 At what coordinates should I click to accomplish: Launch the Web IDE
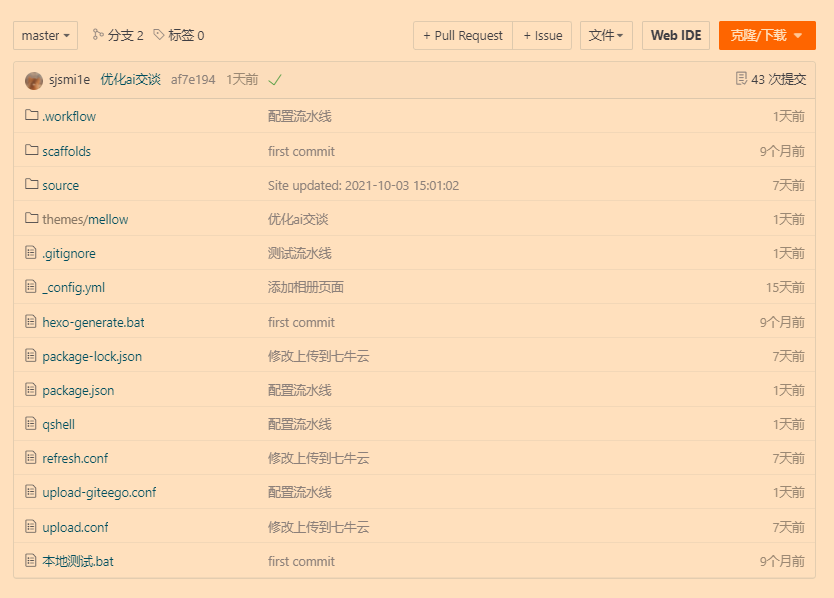click(x=676, y=35)
